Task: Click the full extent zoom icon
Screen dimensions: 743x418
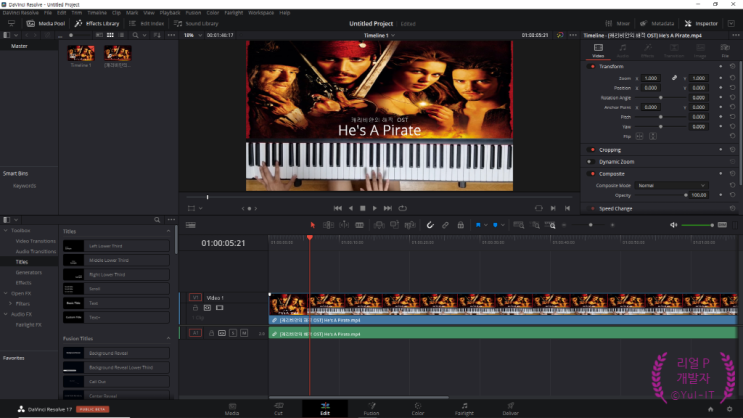Action: tap(519, 225)
